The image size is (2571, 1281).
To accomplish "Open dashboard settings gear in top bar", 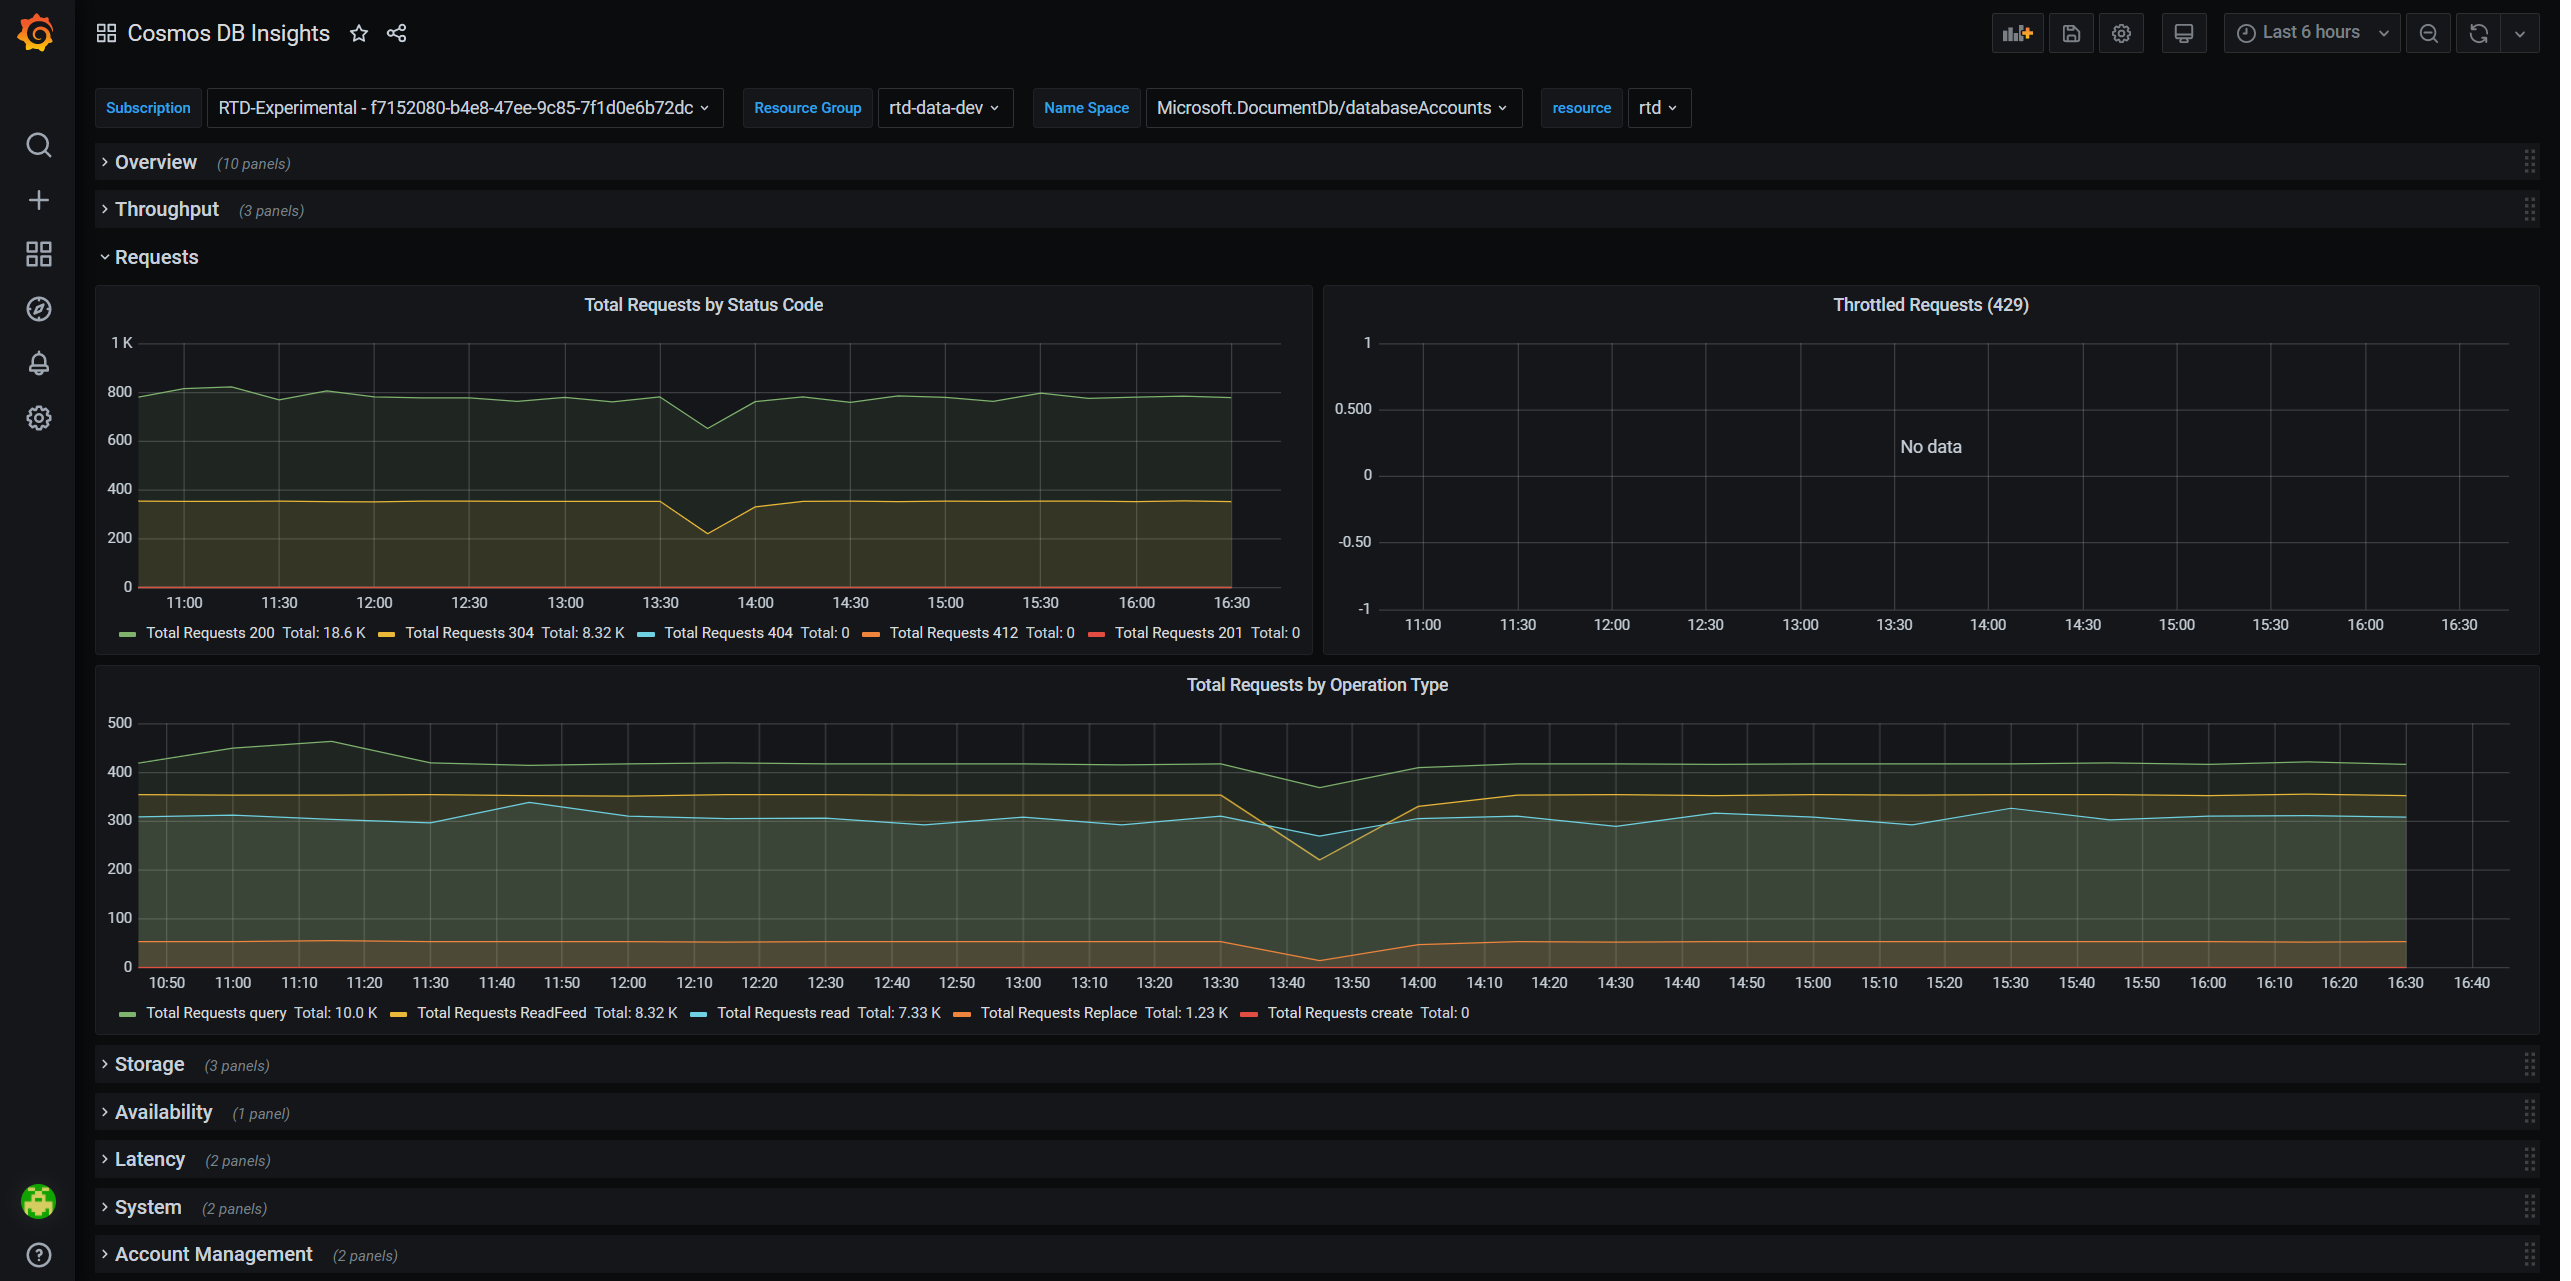I will click(2120, 33).
